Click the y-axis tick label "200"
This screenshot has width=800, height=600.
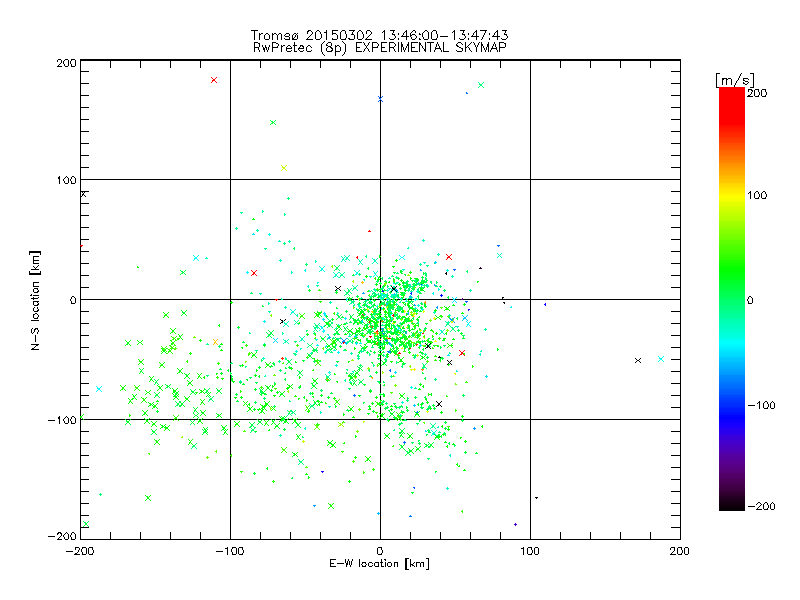(x=66, y=63)
